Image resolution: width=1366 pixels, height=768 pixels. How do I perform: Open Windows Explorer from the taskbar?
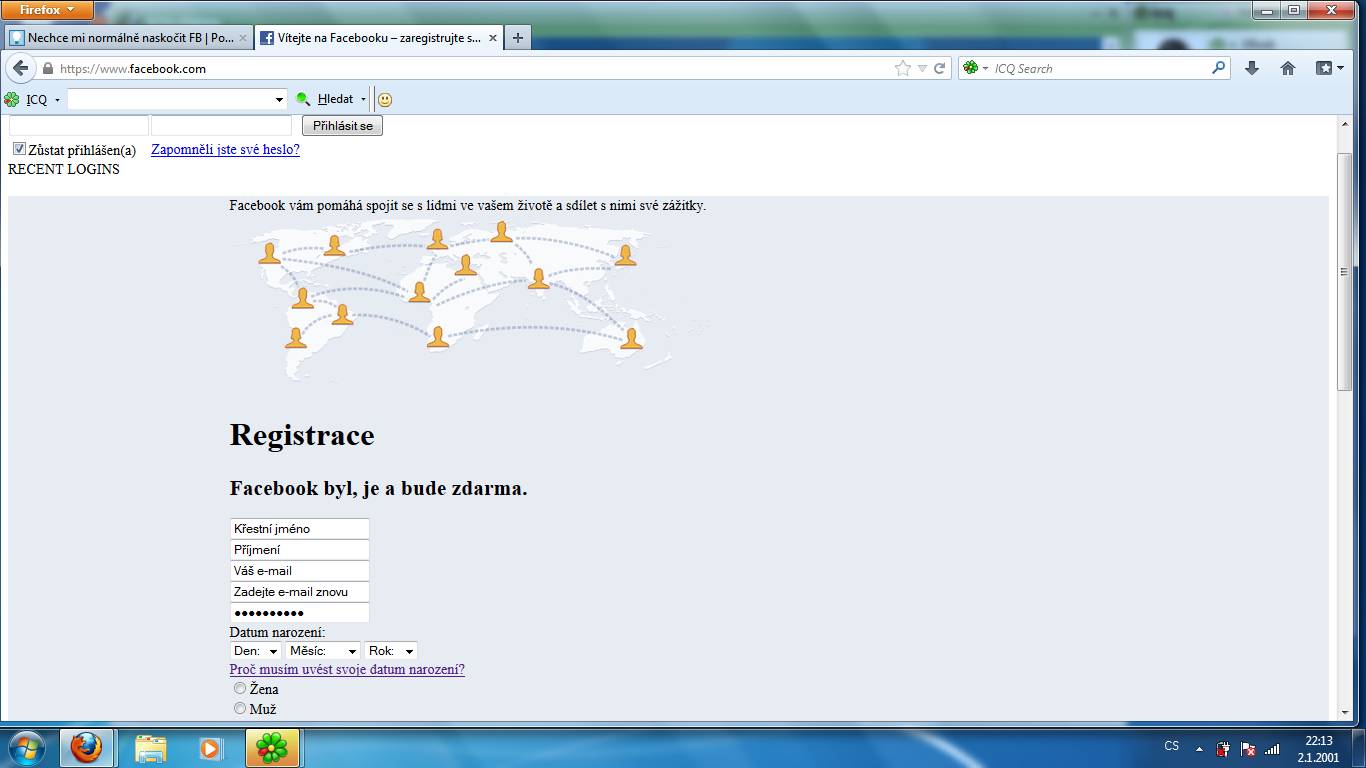pos(150,748)
